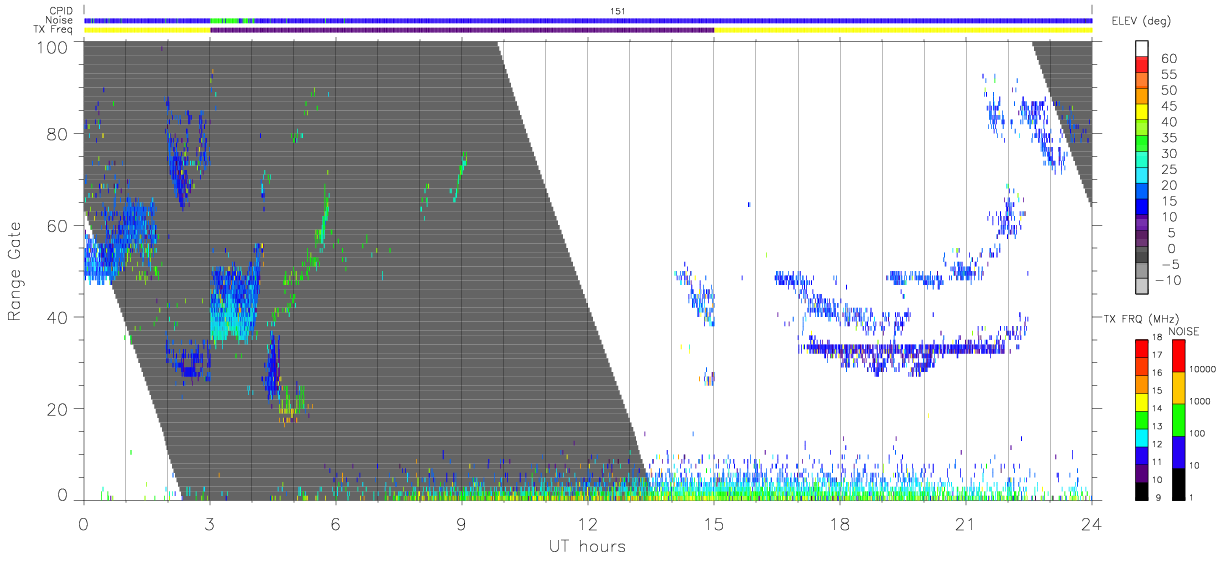Click the red segment of the ELEV color bar
Image resolution: width=1228 pixels, height=567 pixels.
point(1142,66)
